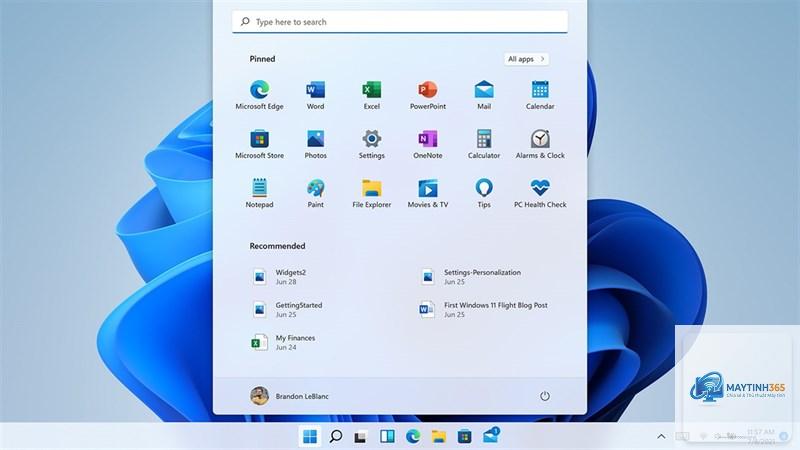800x450 pixels.
Task: Click Brandon LeBlanc's profile picture
Action: point(259,396)
